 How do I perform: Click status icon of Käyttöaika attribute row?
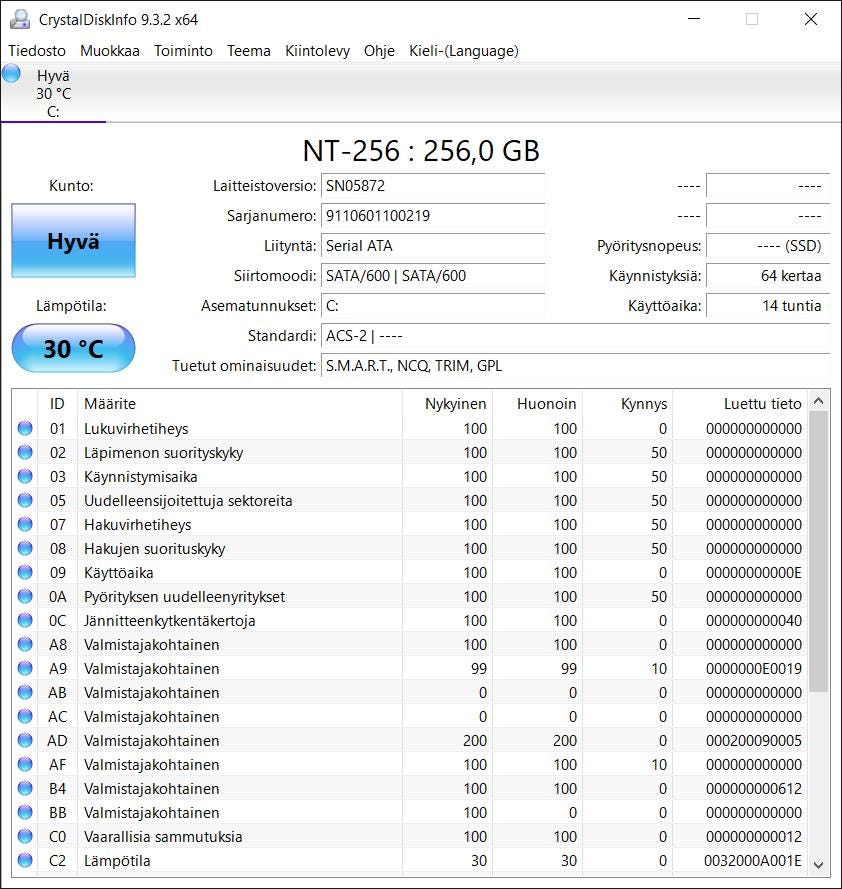click(x=25, y=573)
